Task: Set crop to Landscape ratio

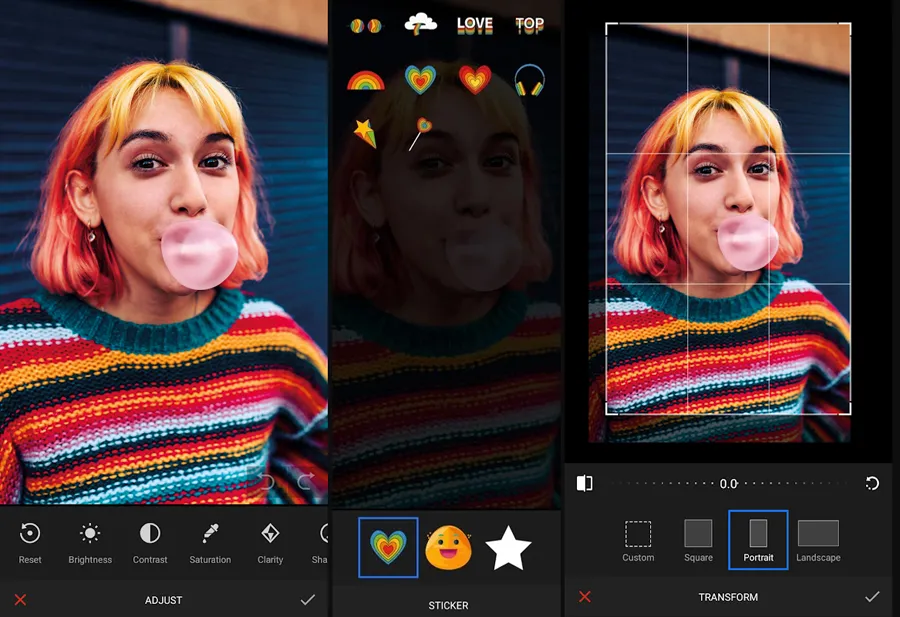Action: click(818, 540)
